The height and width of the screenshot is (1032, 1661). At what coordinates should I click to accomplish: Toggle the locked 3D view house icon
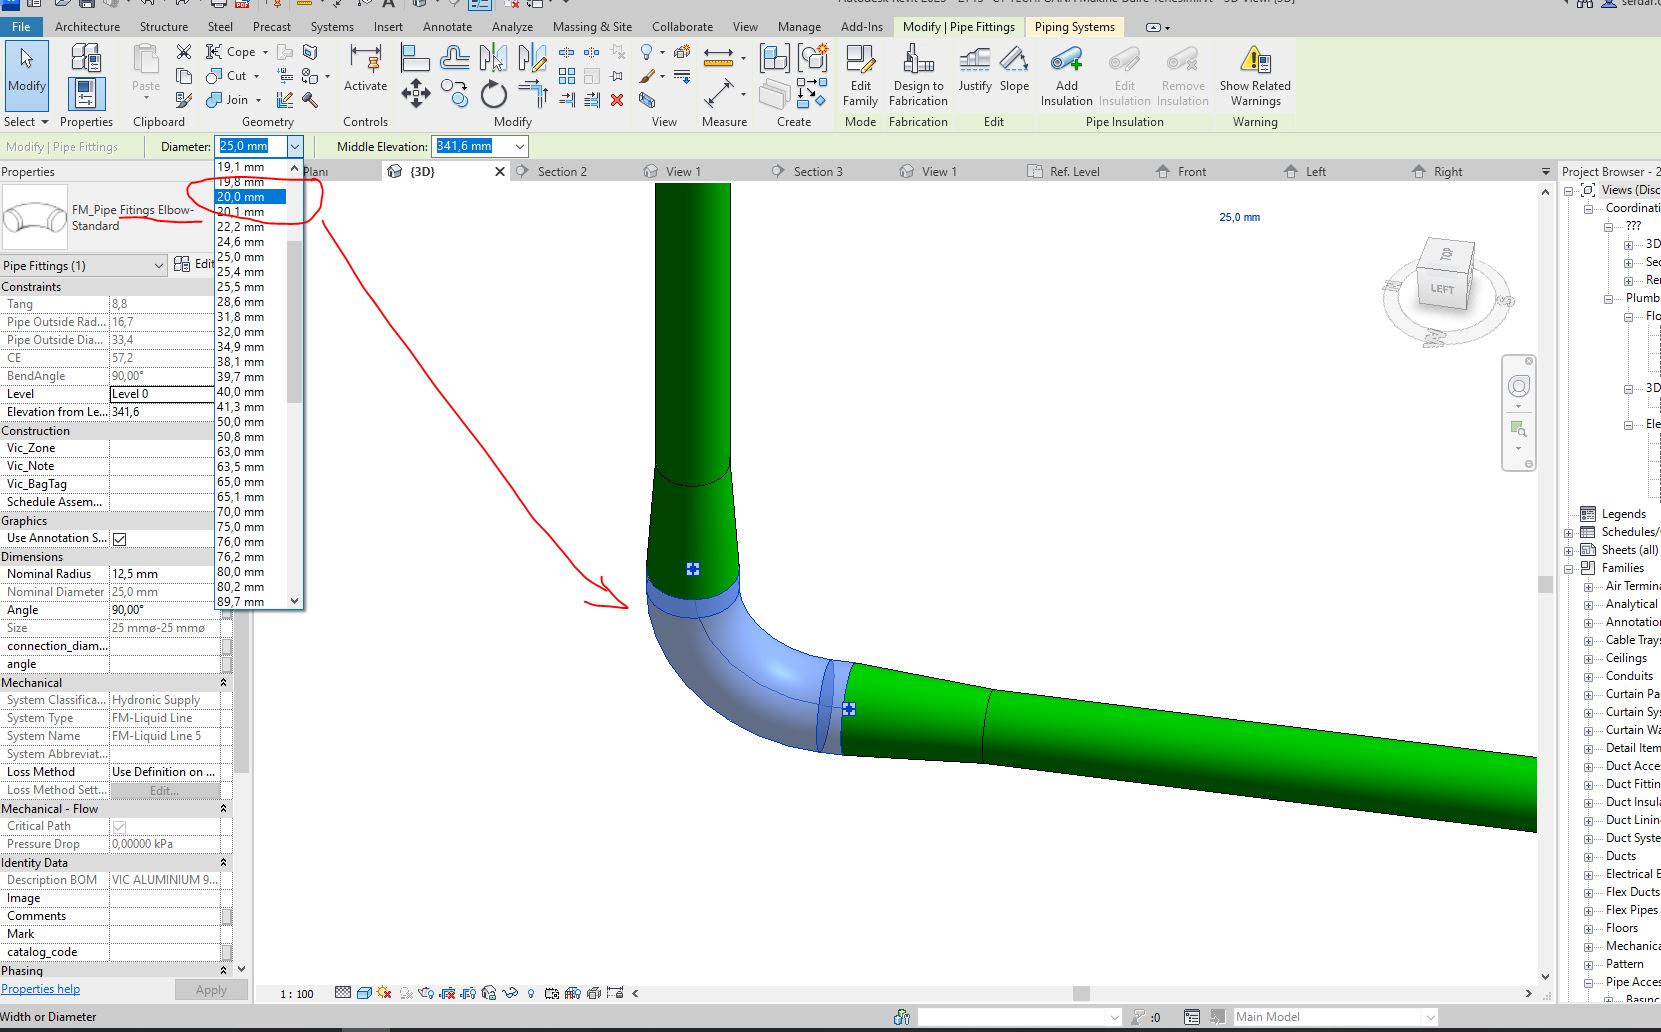[x=489, y=993]
